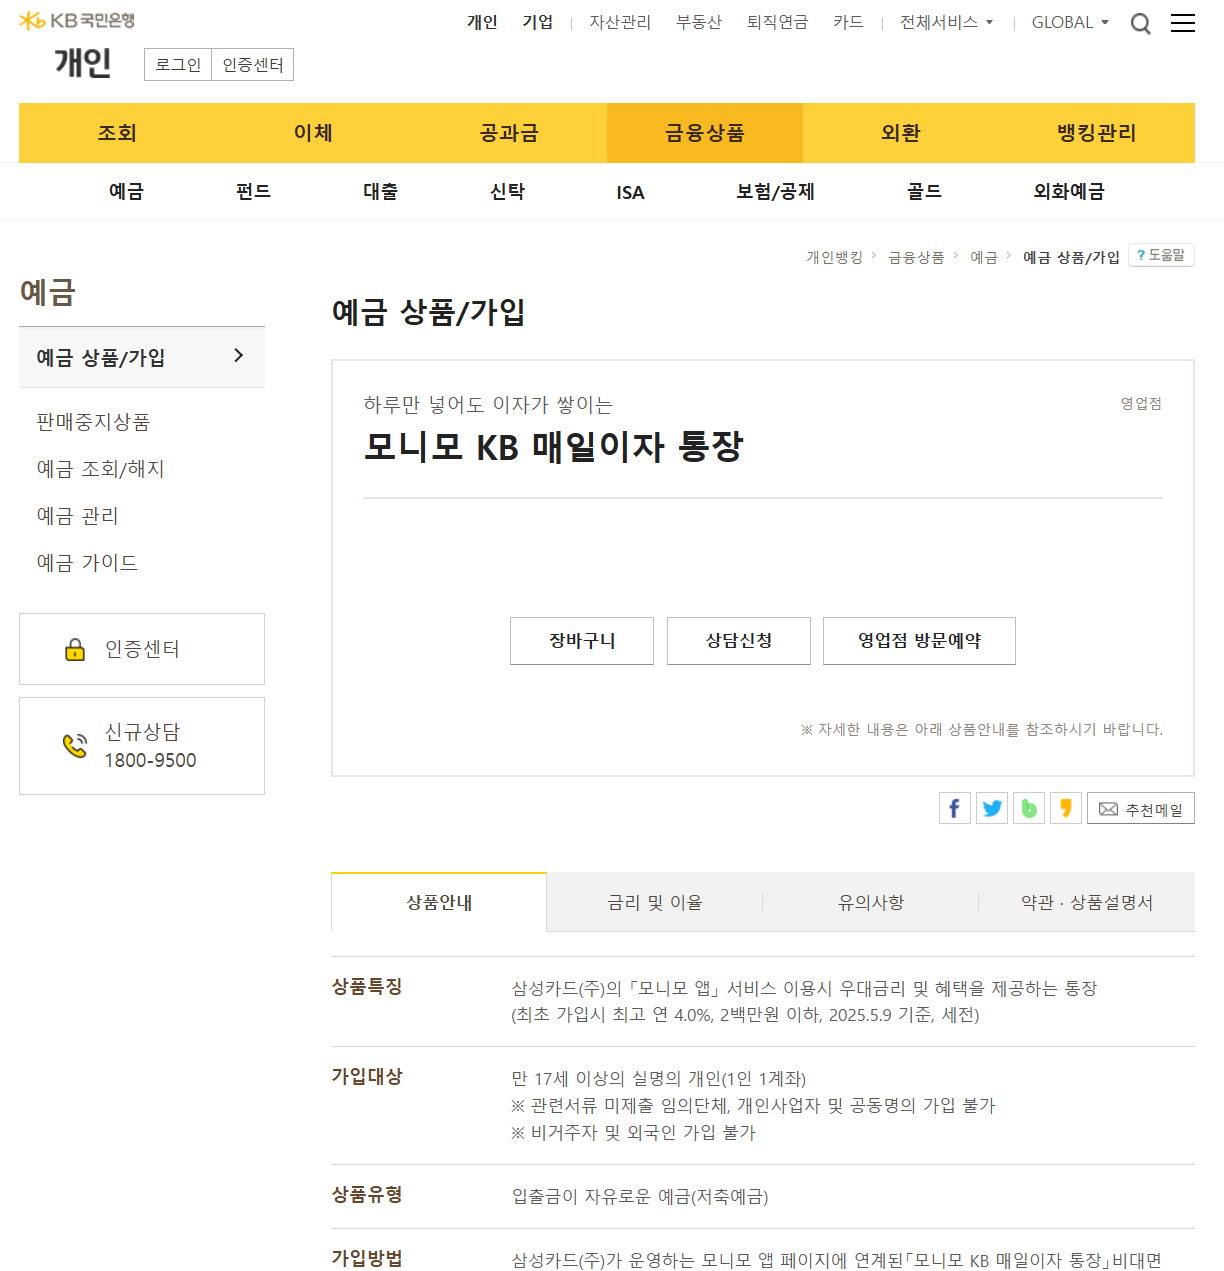Open 판매중지상품 sidebar link
Screen dimensions: 1224x1271
point(93,422)
